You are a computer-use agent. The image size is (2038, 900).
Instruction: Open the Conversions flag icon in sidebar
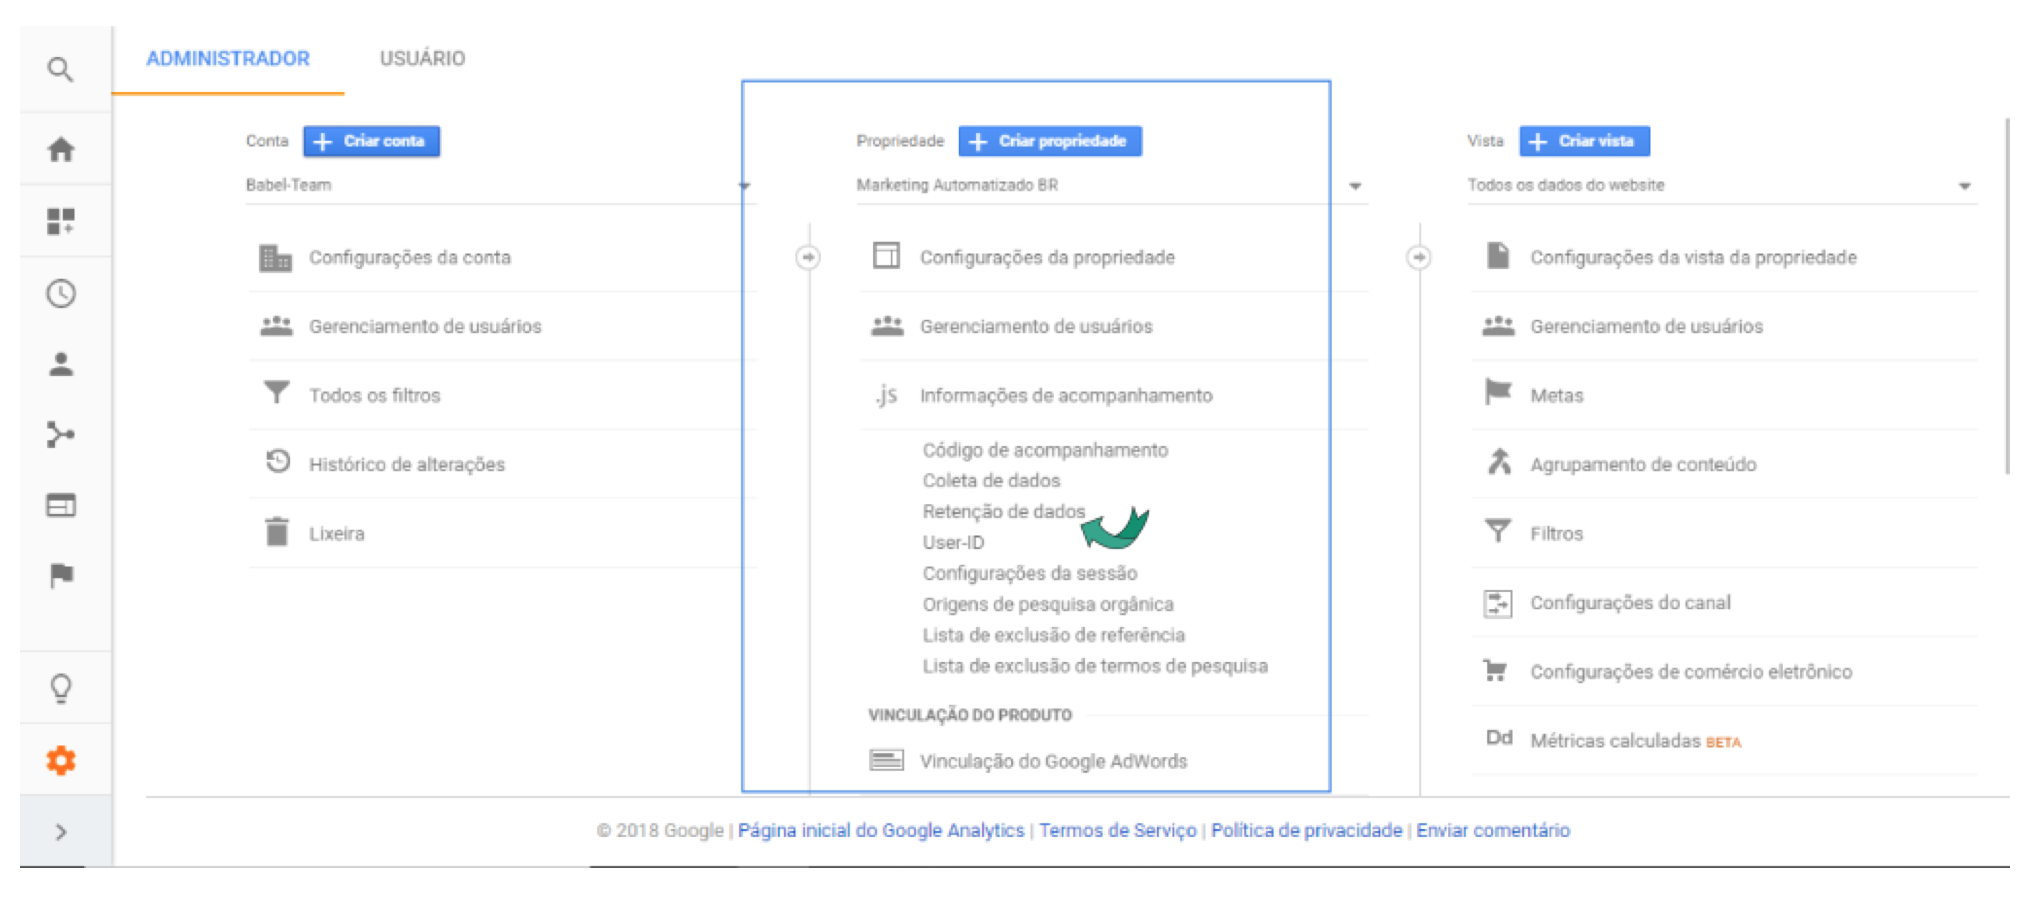coord(61,575)
